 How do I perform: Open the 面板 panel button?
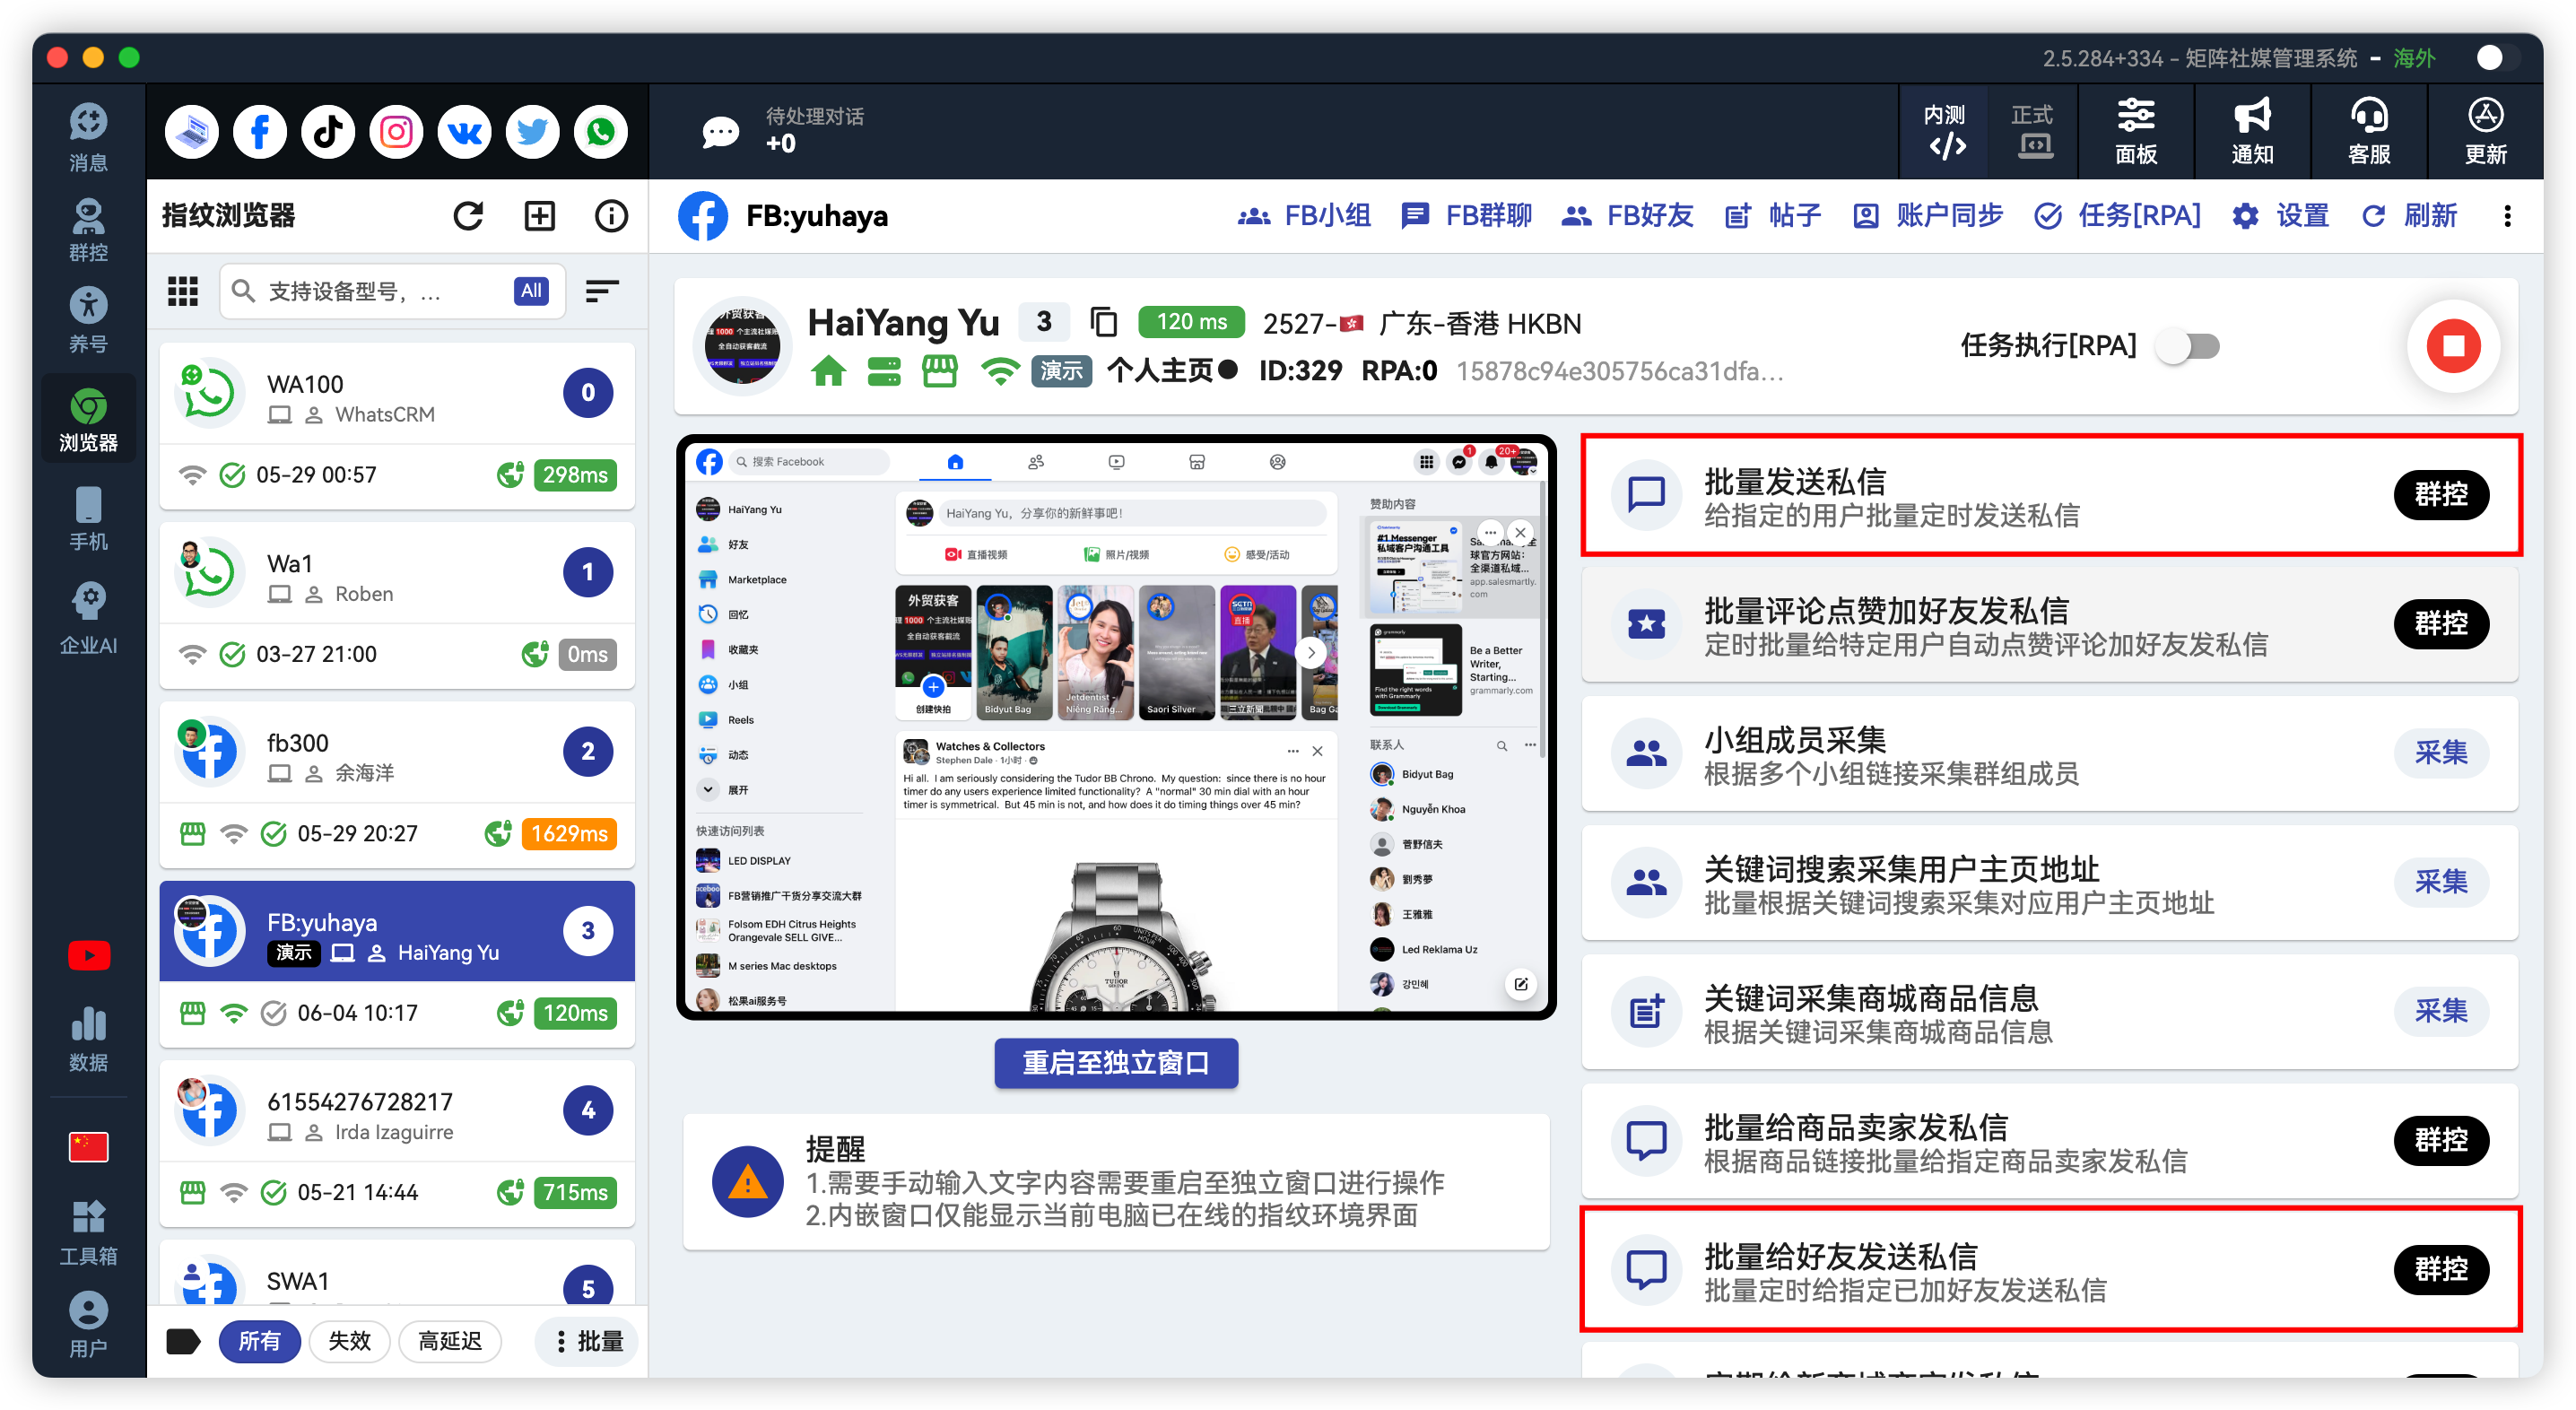click(2136, 132)
